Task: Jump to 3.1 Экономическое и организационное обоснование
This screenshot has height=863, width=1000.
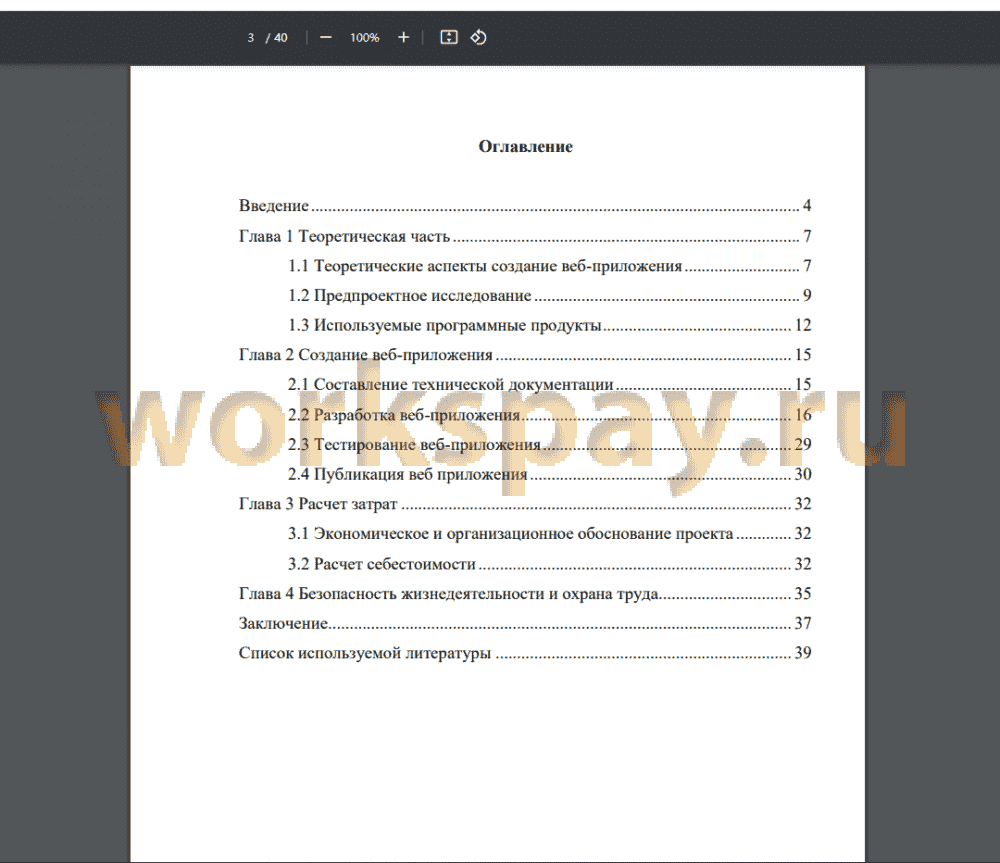Action: point(550,534)
